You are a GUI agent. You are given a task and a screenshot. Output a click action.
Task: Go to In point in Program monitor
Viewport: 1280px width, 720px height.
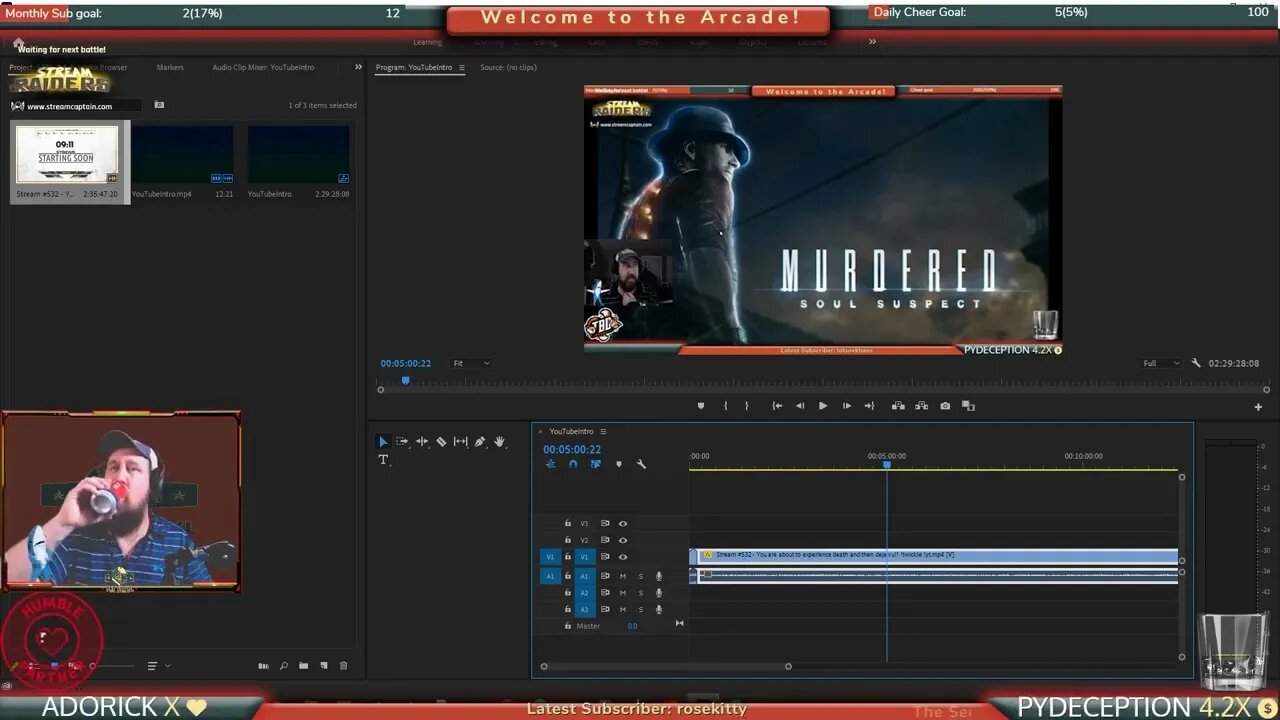777,406
